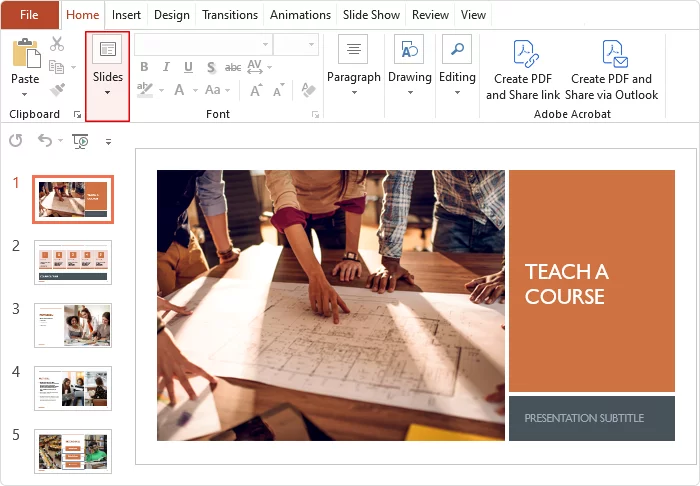The width and height of the screenshot is (700, 486).
Task: Expand the Slides dropdown arrow
Action: tap(107, 92)
